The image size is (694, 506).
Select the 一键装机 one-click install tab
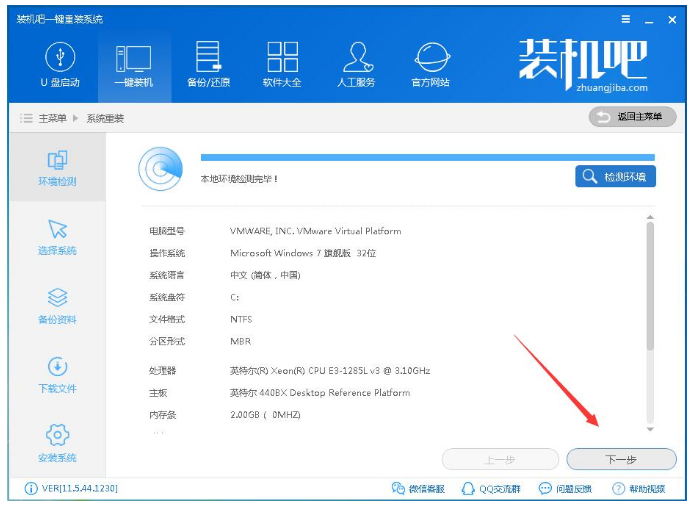coord(134,65)
